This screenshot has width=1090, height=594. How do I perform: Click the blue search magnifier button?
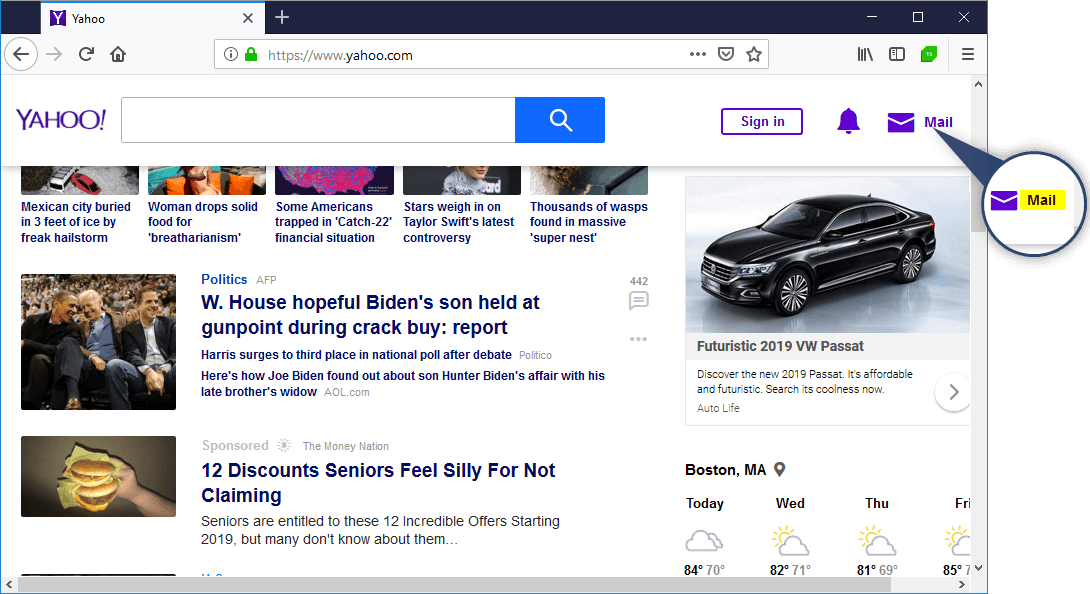coord(560,120)
